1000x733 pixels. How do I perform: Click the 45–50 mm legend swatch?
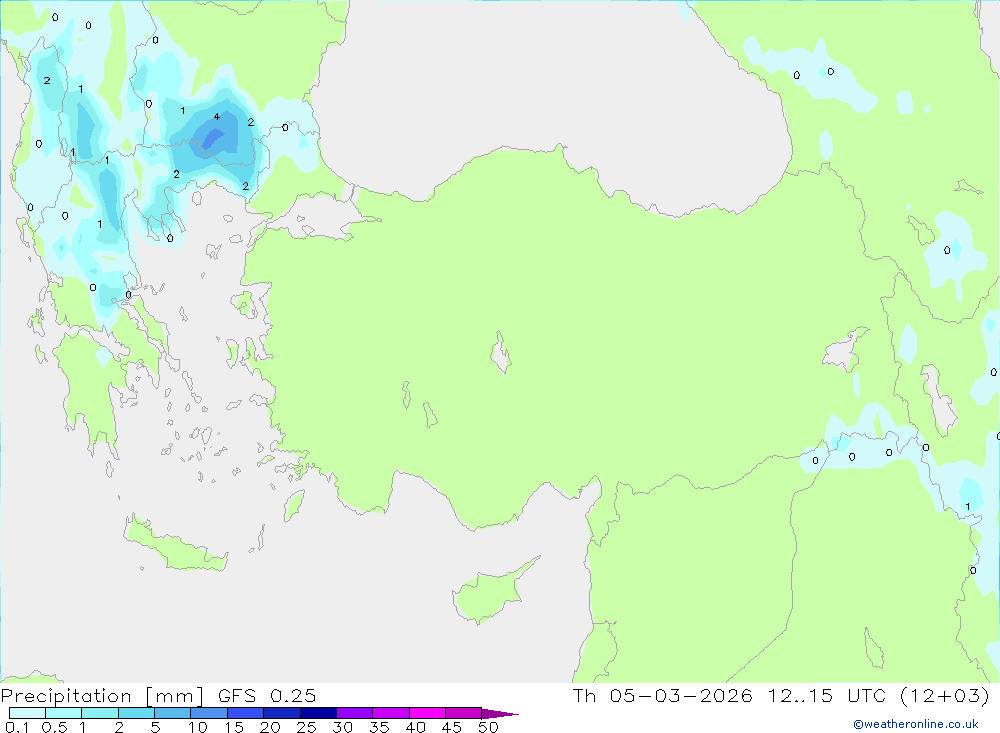click(463, 713)
